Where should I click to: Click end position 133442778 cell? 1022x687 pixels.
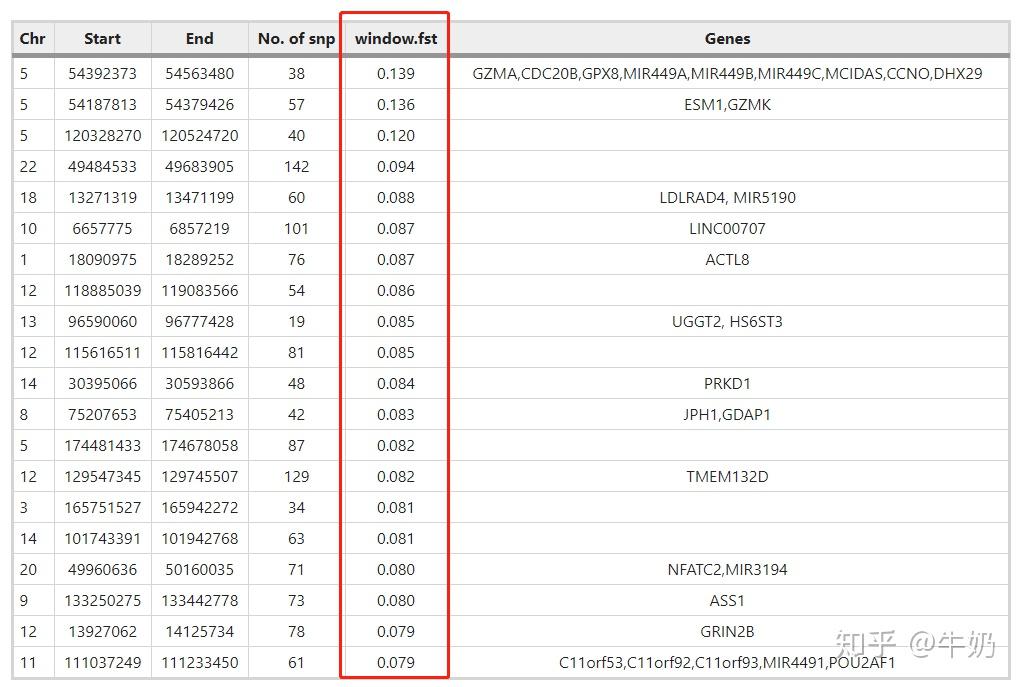(199, 601)
